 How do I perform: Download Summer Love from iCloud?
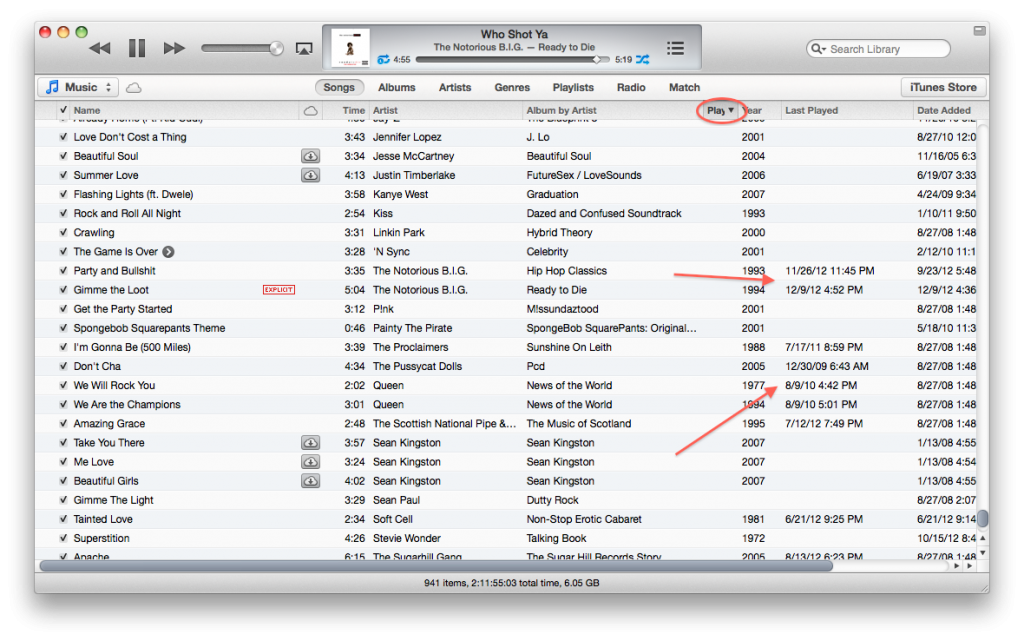(x=310, y=175)
